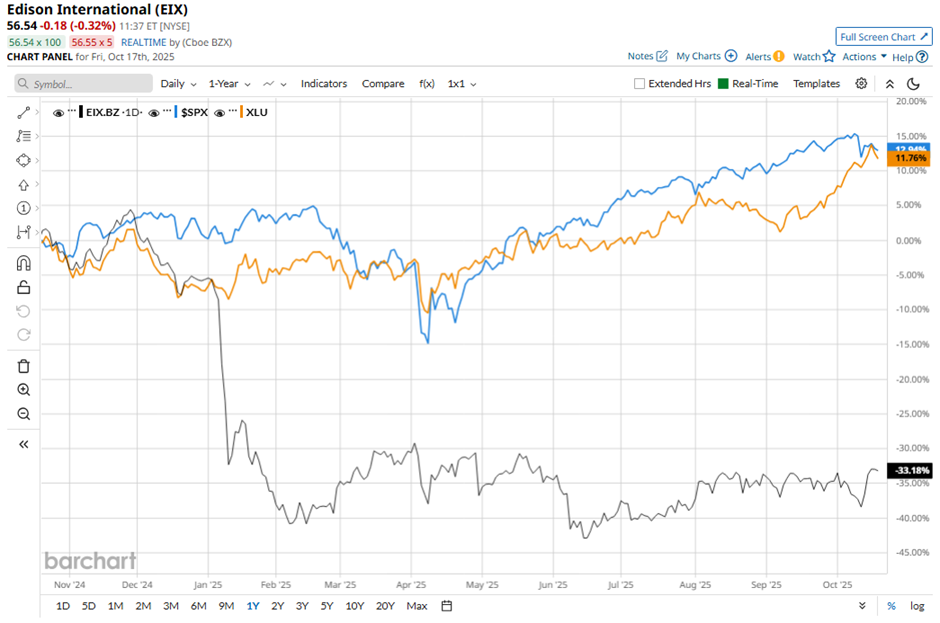The width and height of the screenshot is (940, 623).
Task: Expand the bottom panel double chevron
Action: click(862, 606)
